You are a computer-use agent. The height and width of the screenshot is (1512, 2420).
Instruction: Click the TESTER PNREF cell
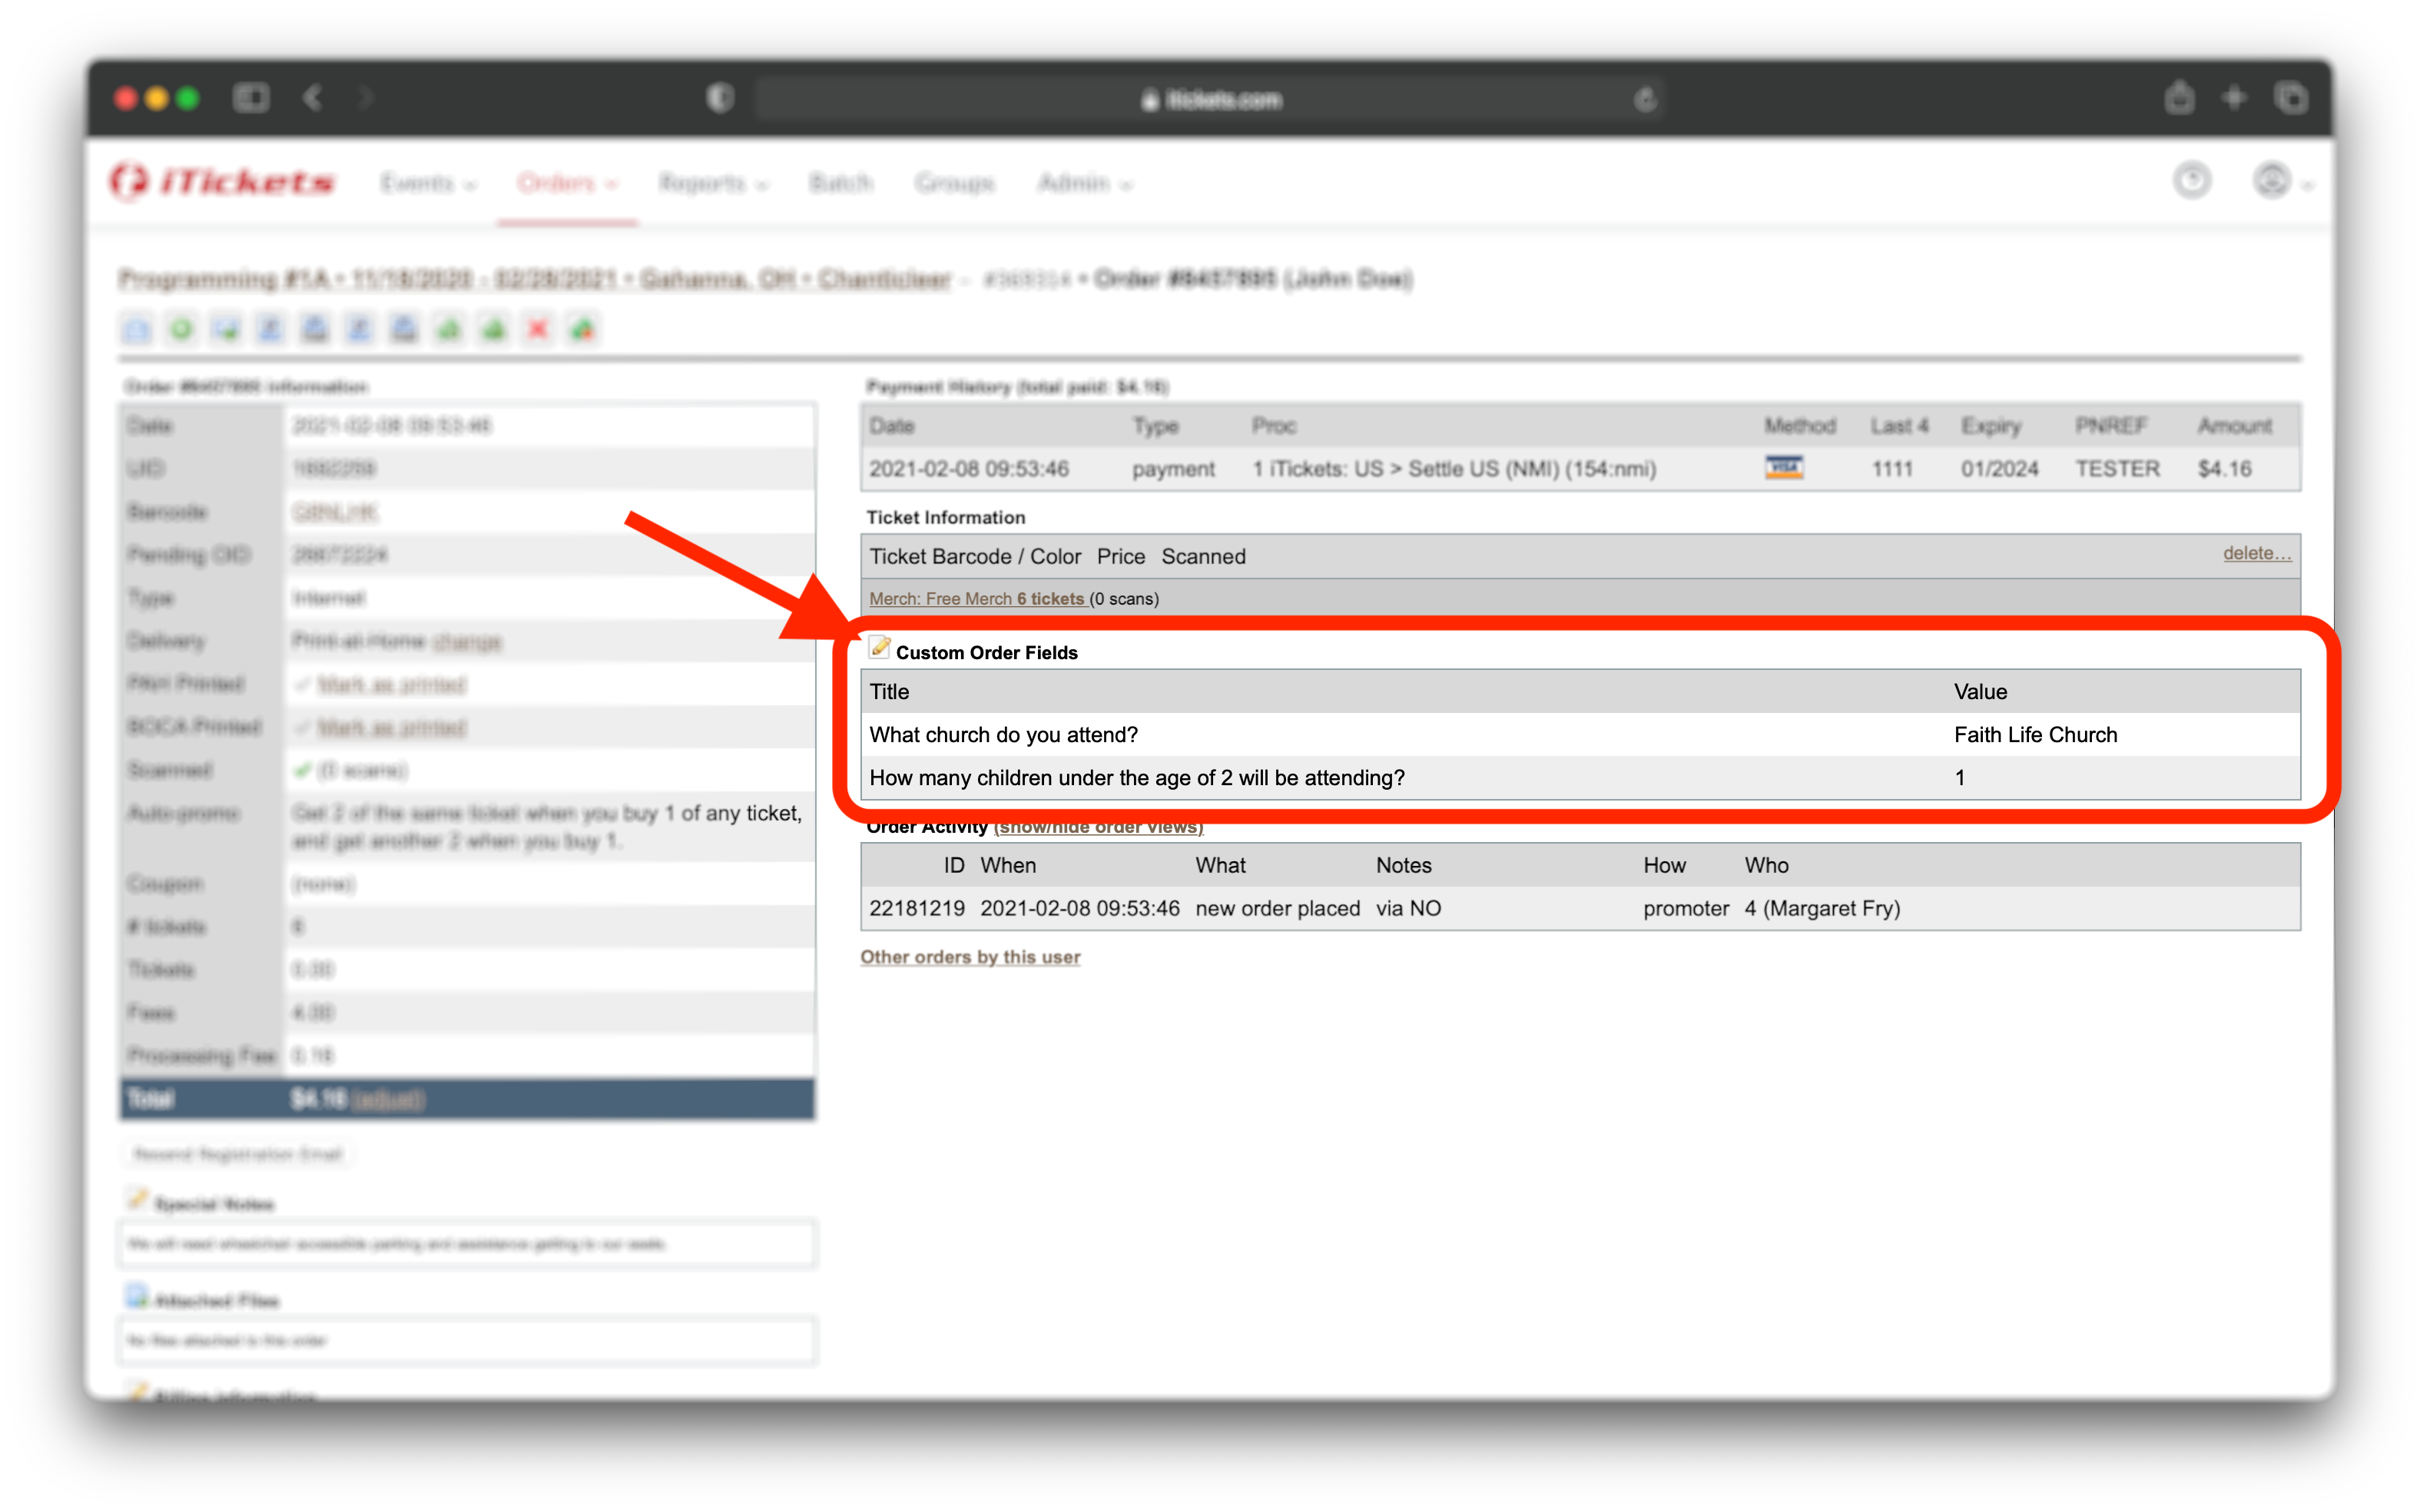tap(2117, 469)
